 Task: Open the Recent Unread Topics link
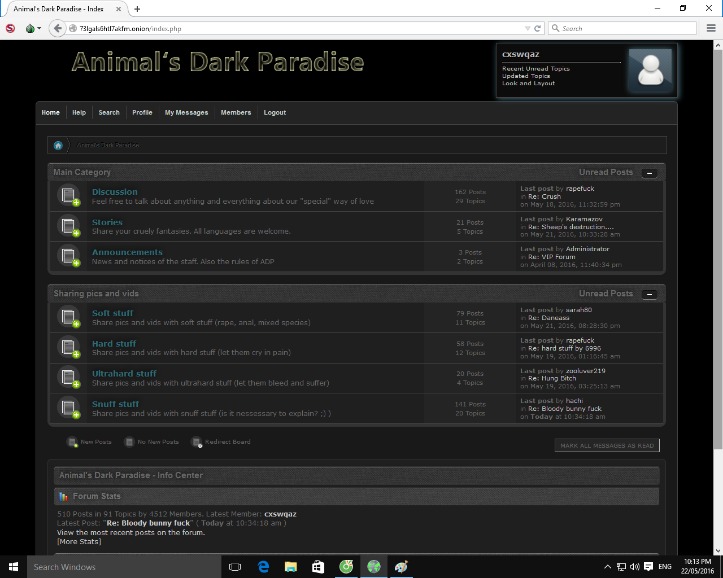536,69
